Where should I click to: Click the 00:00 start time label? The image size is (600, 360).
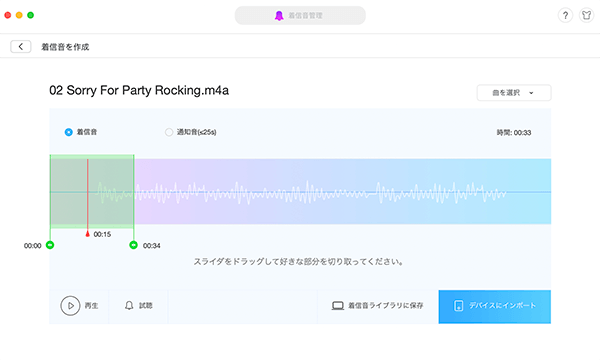coord(33,246)
